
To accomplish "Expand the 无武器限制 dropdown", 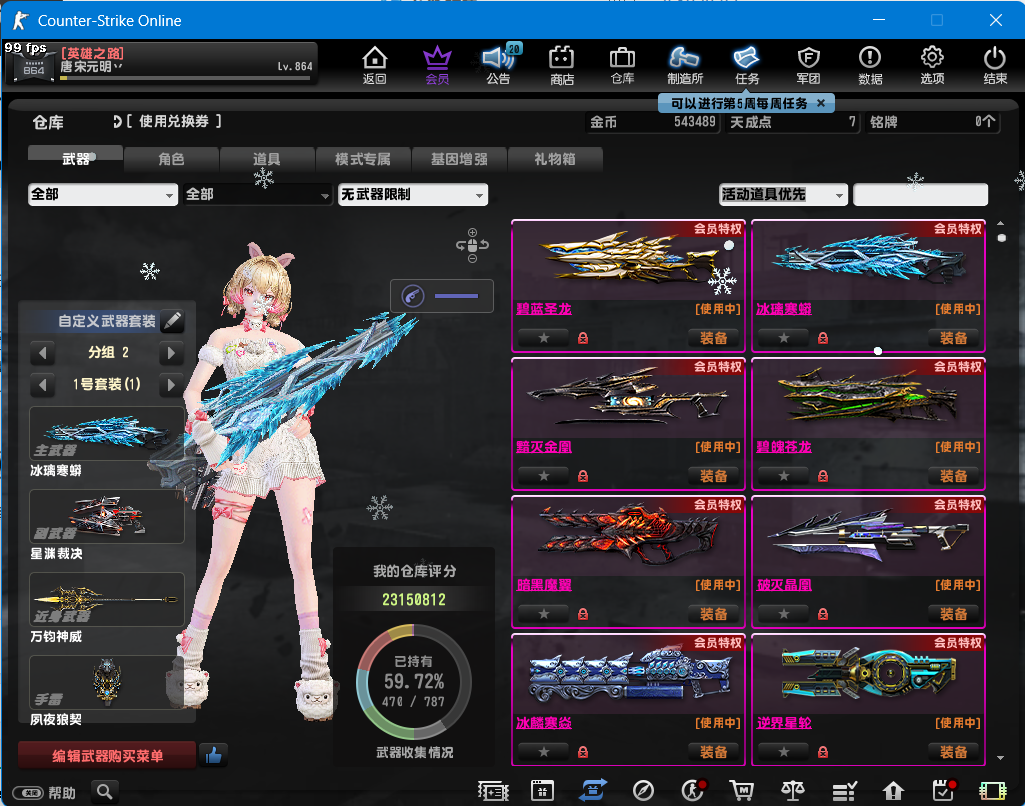I will (x=412, y=195).
